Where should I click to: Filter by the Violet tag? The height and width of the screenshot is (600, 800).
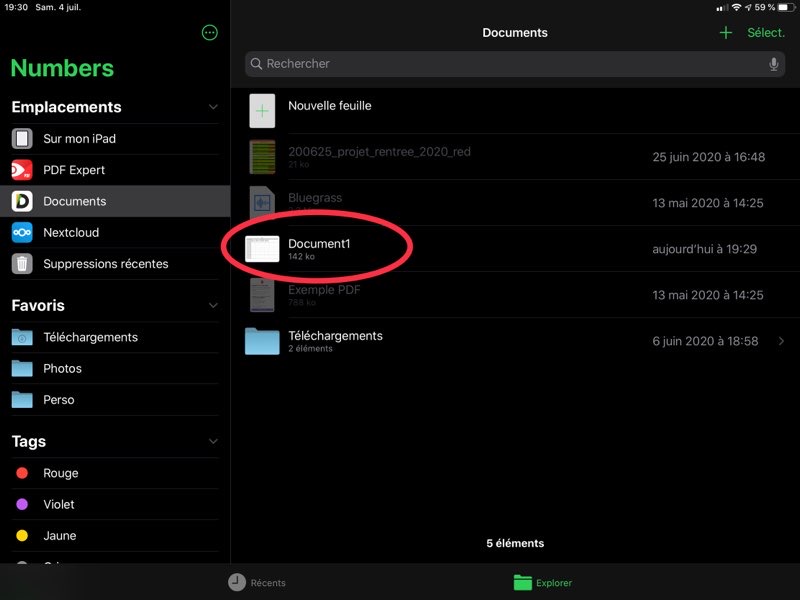(x=58, y=504)
